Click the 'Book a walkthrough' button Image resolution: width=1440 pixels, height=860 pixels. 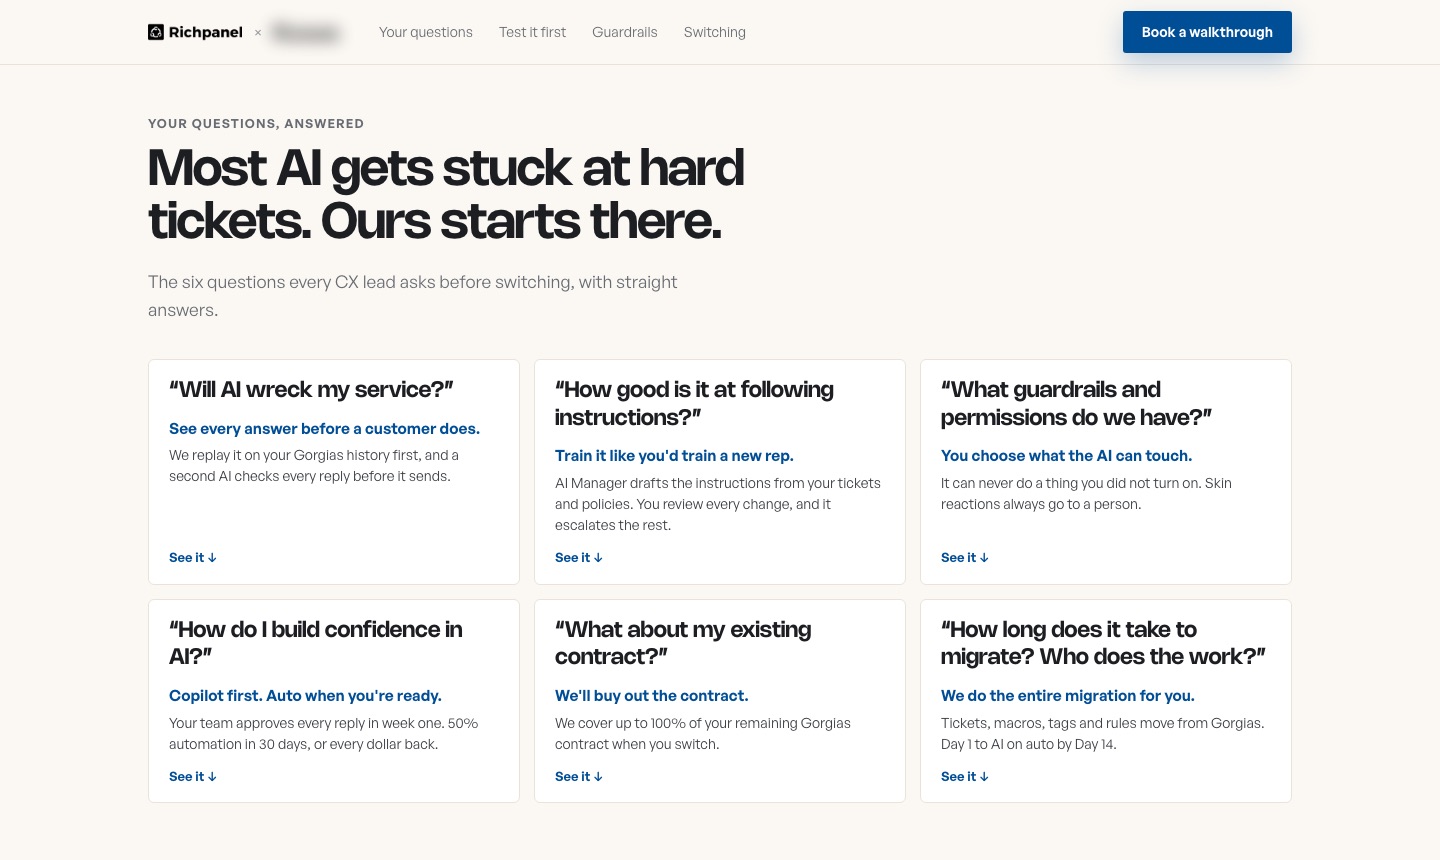click(x=1207, y=32)
